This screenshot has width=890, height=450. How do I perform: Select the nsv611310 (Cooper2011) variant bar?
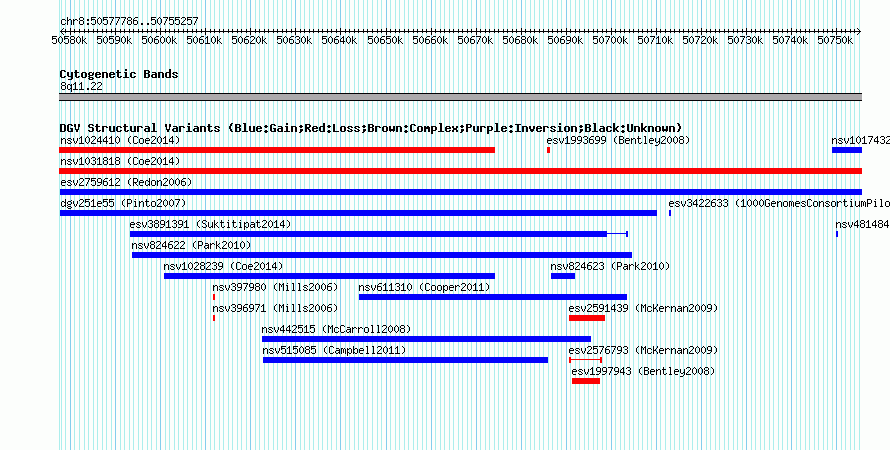pos(493,297)
